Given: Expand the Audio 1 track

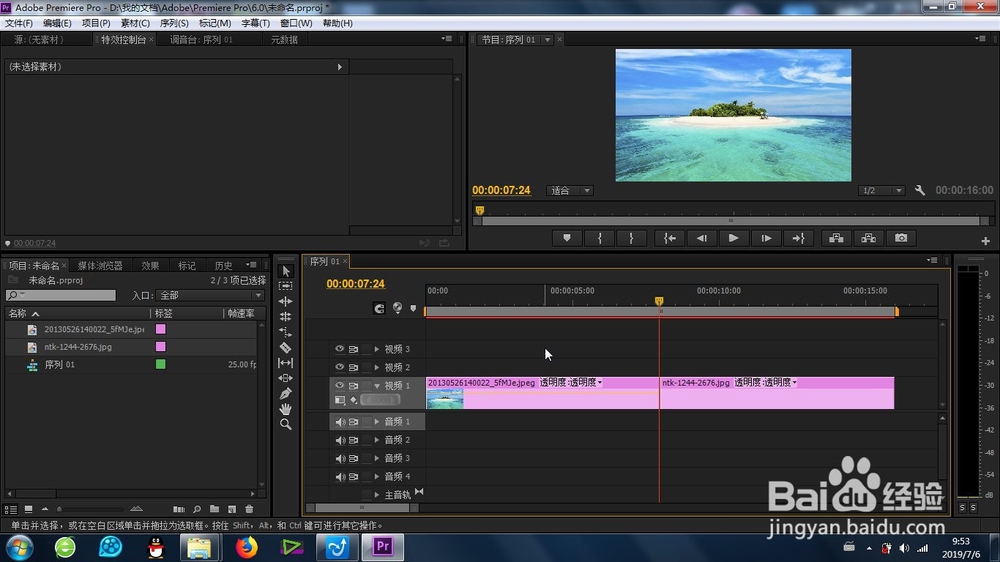Looking at the screenshot, I should coord(377,422).
